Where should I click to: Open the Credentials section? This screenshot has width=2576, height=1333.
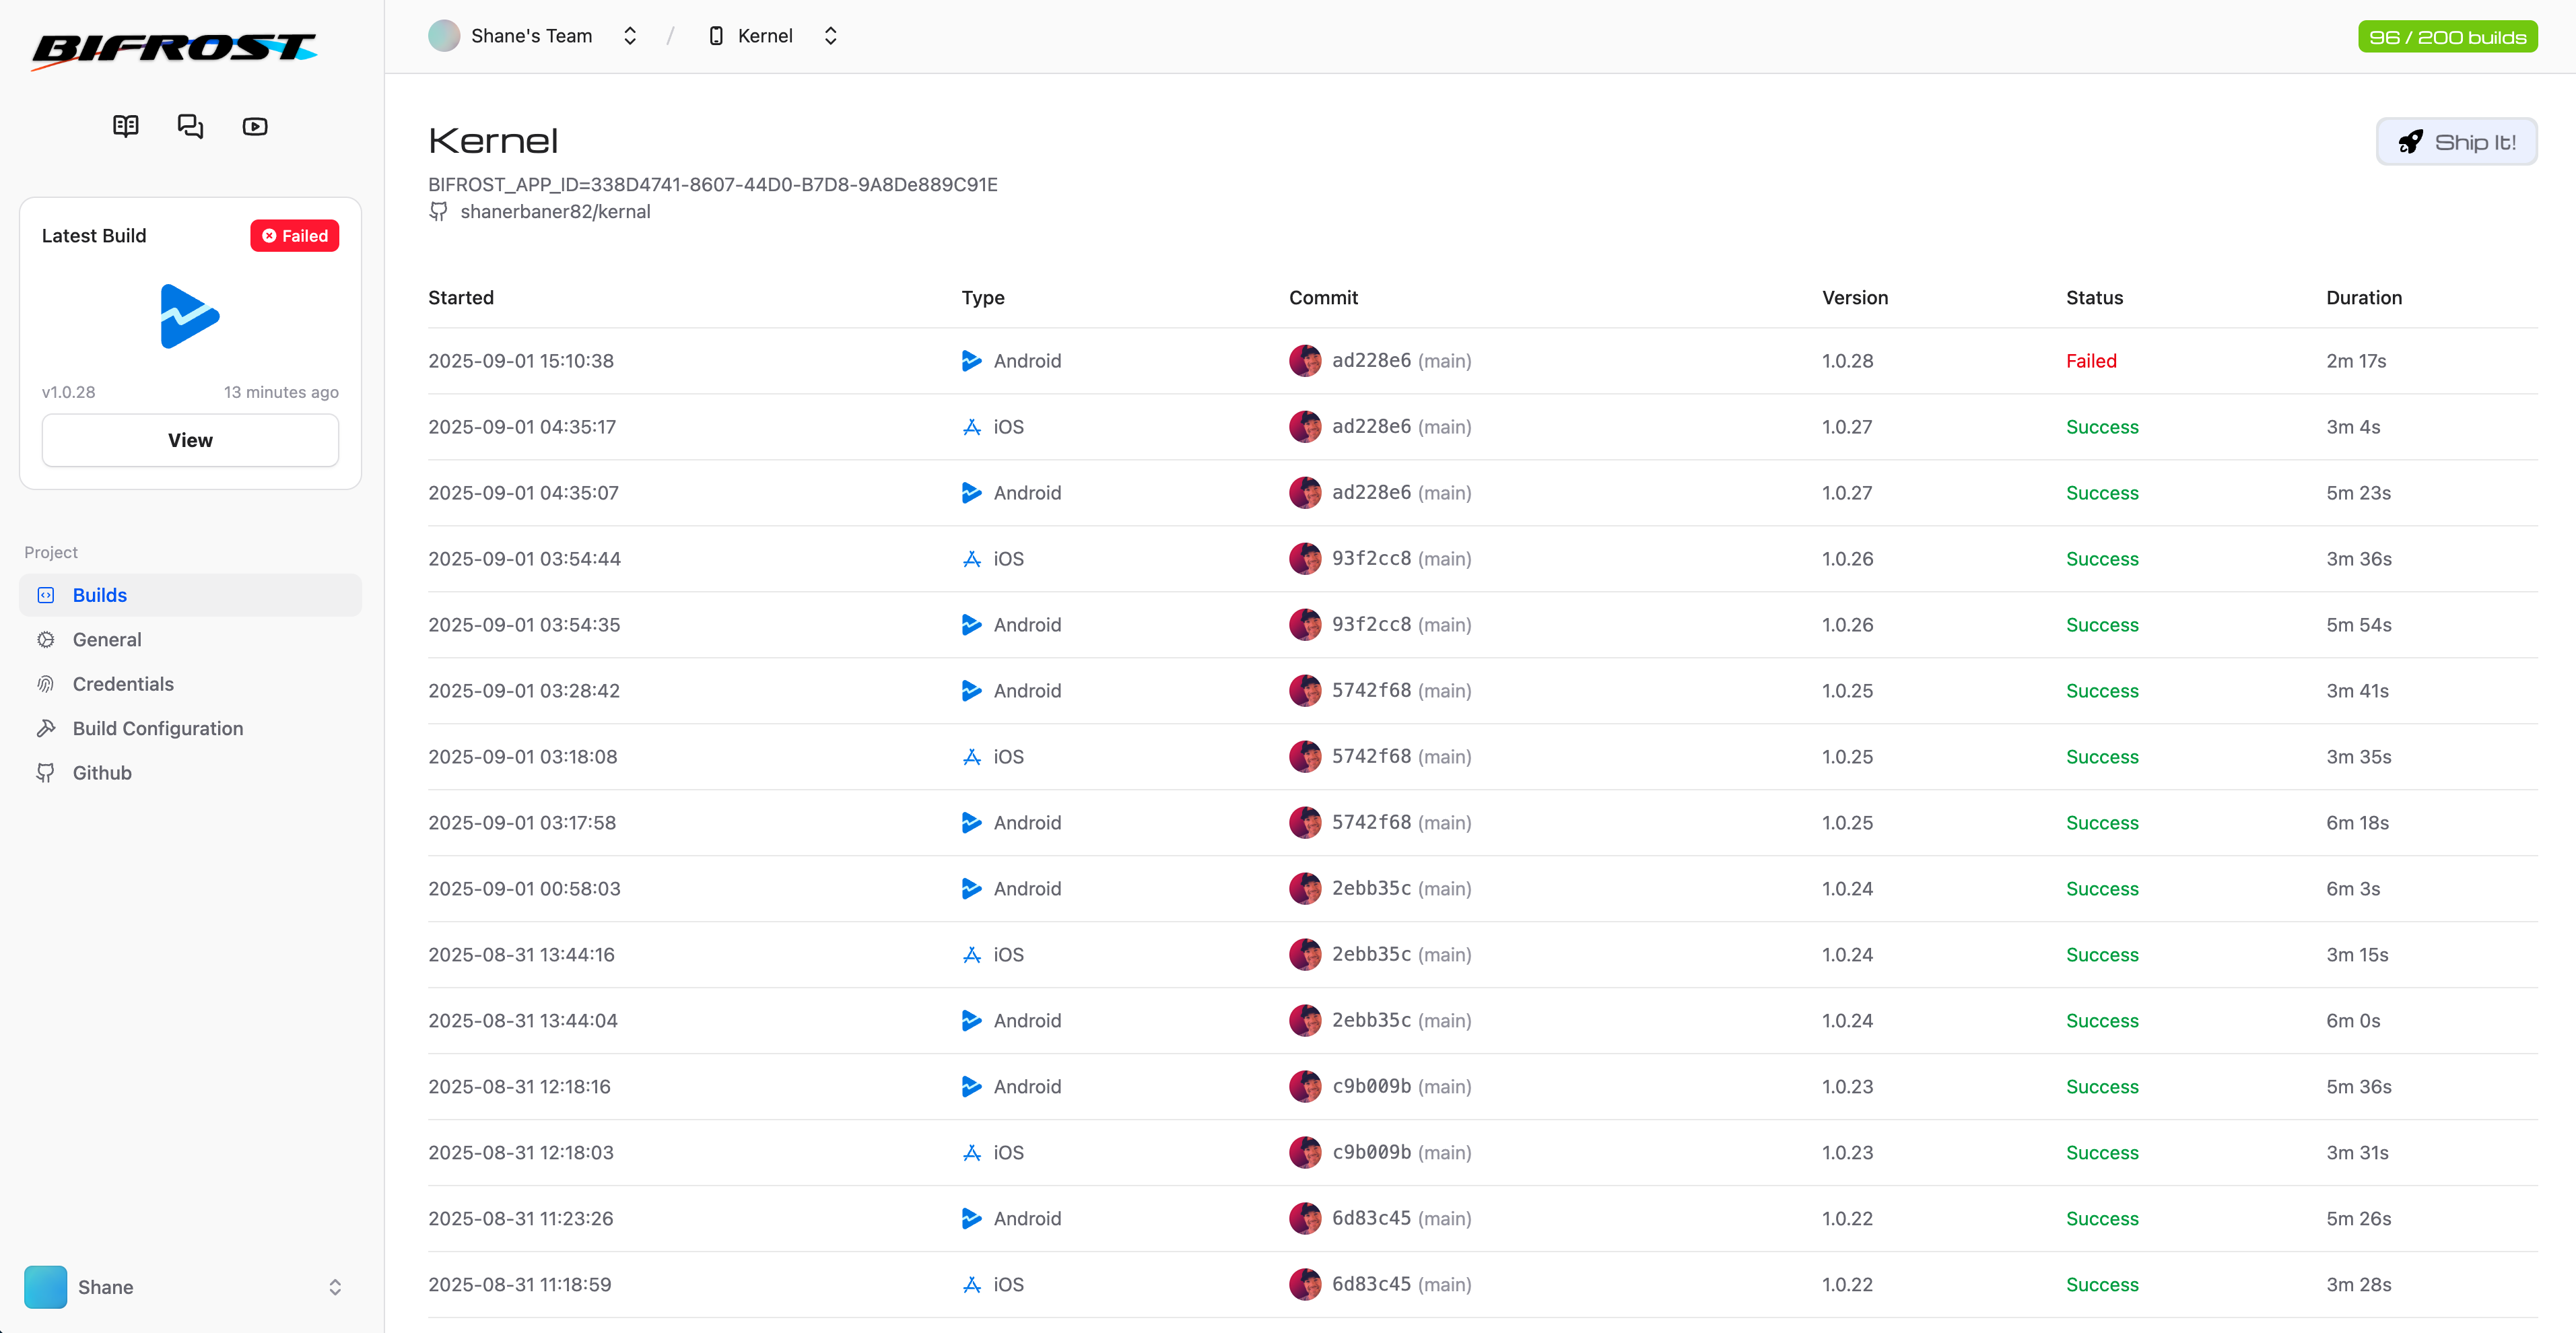(123, 684)
